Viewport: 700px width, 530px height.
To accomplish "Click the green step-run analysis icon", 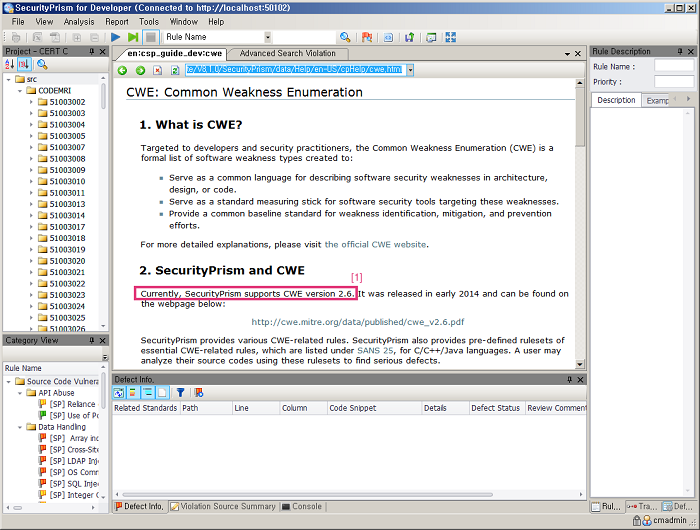I will [133, 37].
